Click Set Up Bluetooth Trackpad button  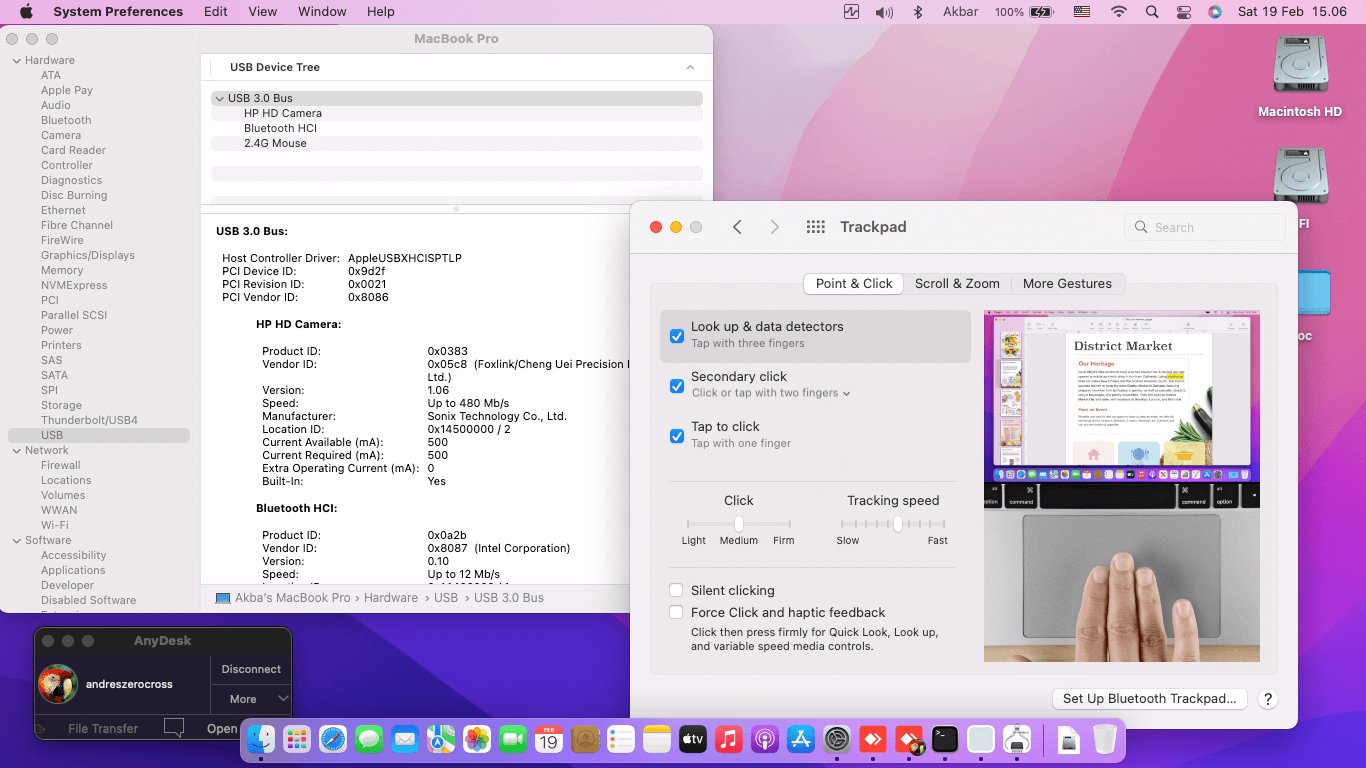pyautogui.click(x=1150, y=699)
